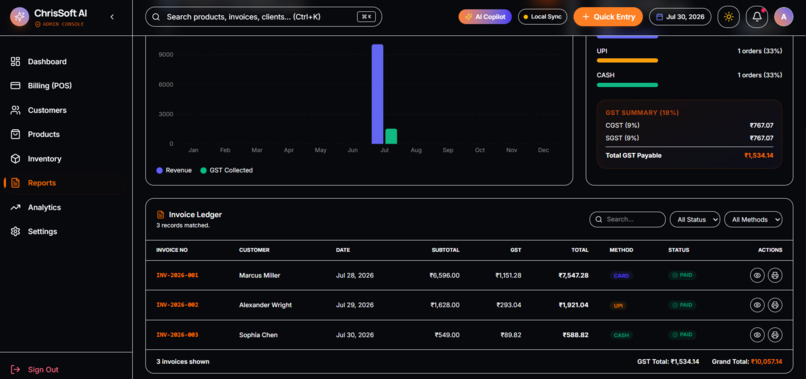
Task: Click the Products bag icon
Action: tap(15, 134)
